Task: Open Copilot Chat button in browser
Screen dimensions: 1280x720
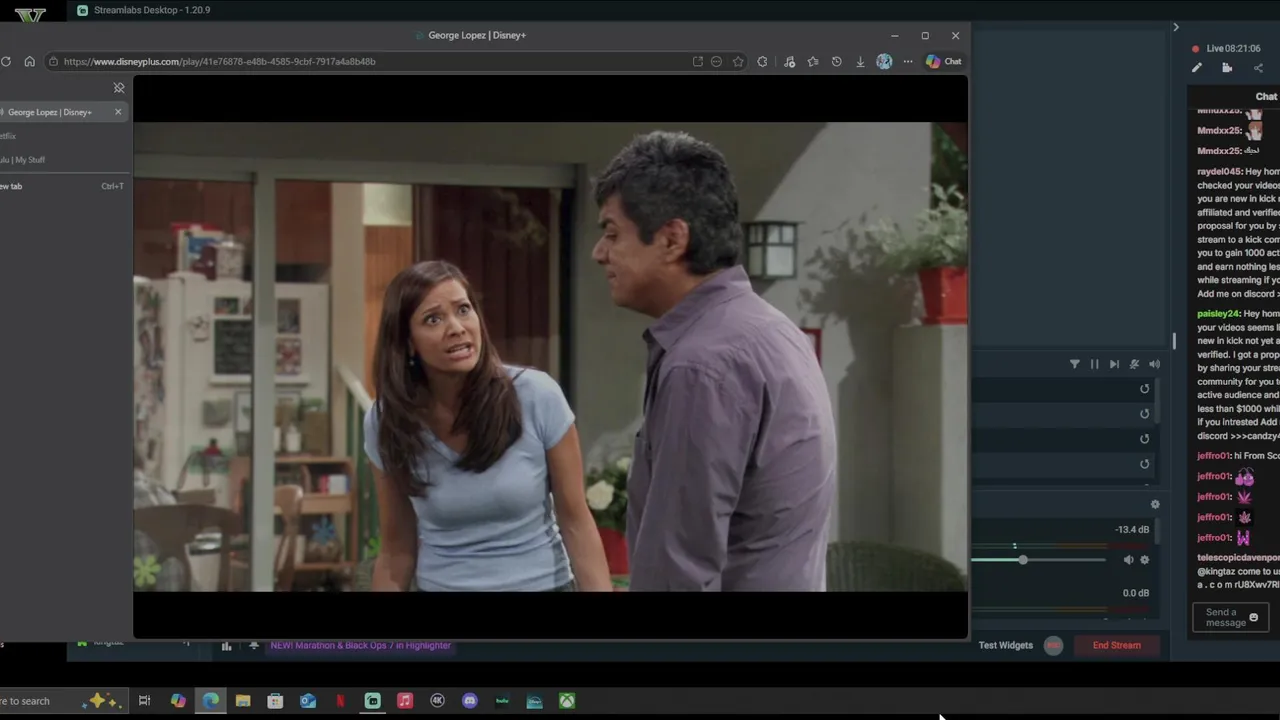Action: pos(943,61)
